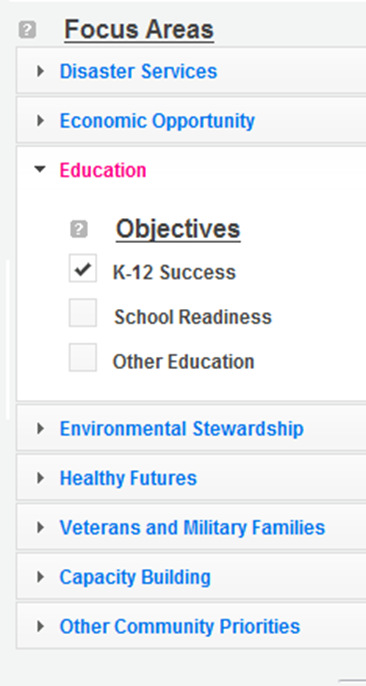Check the School Readiness checkbox
The width and height of the screenshot is (366, 686).
coord(83,313)
